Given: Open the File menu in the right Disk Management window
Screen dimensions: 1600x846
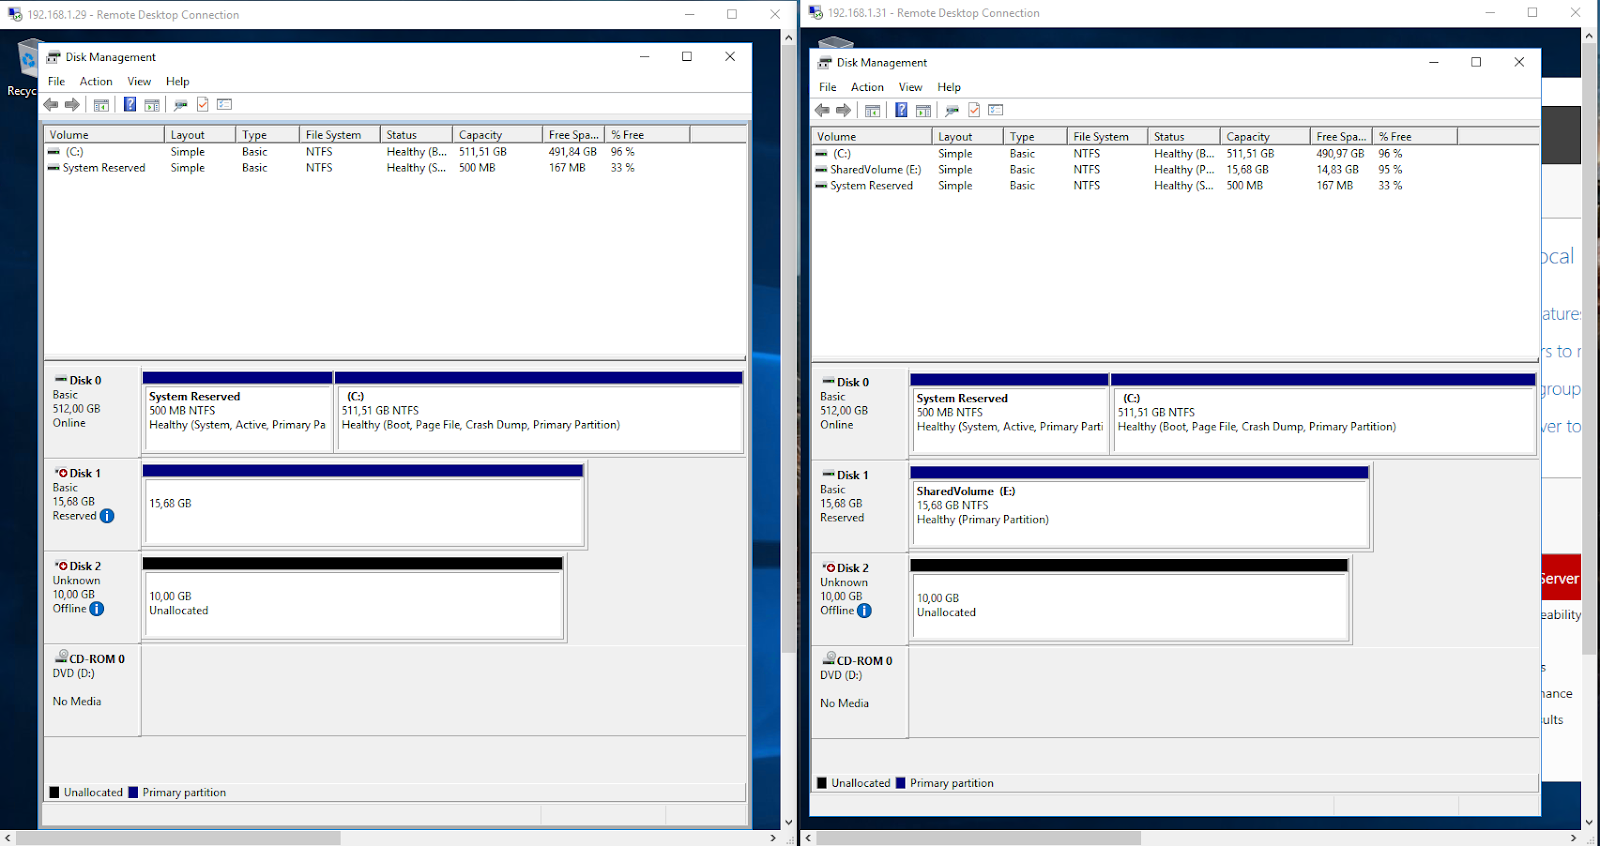Looking at the screenshot, I should [827, 88].
